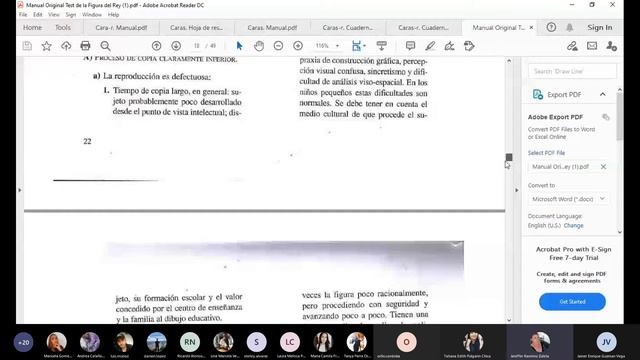The image size is (640, 360).
Task: Click the Export PDF tool label
Action: (x=564, y=94)
